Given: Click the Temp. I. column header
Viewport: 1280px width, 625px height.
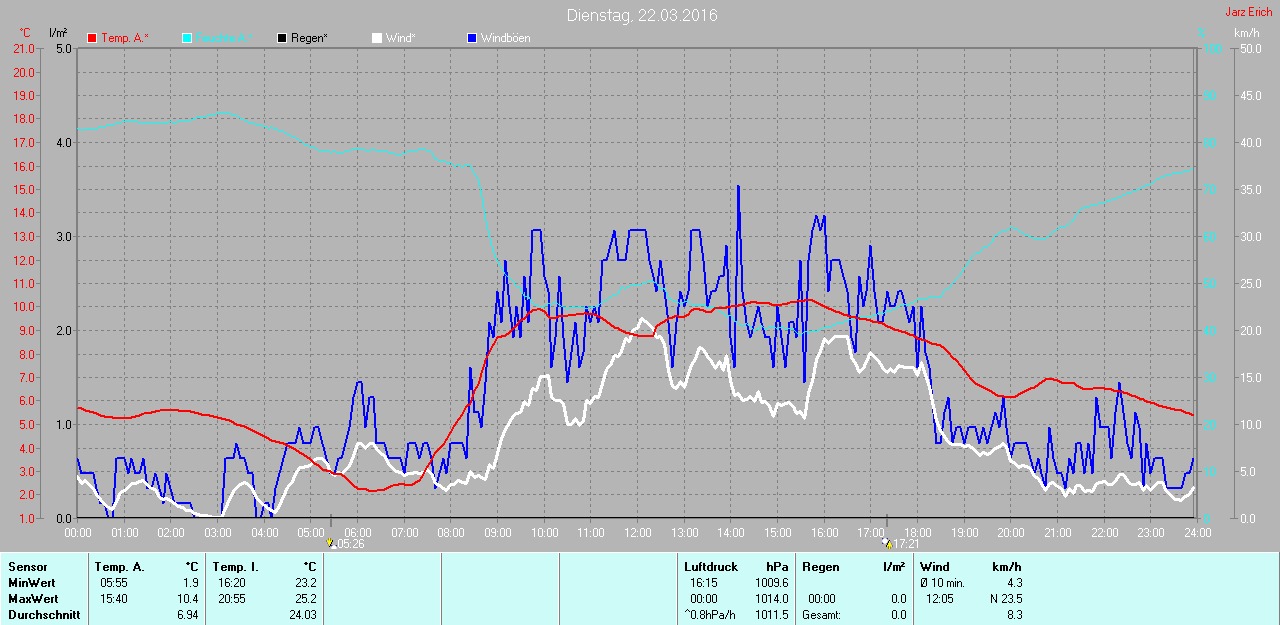Looking at the screenshot, I should (x=235, y=567).
